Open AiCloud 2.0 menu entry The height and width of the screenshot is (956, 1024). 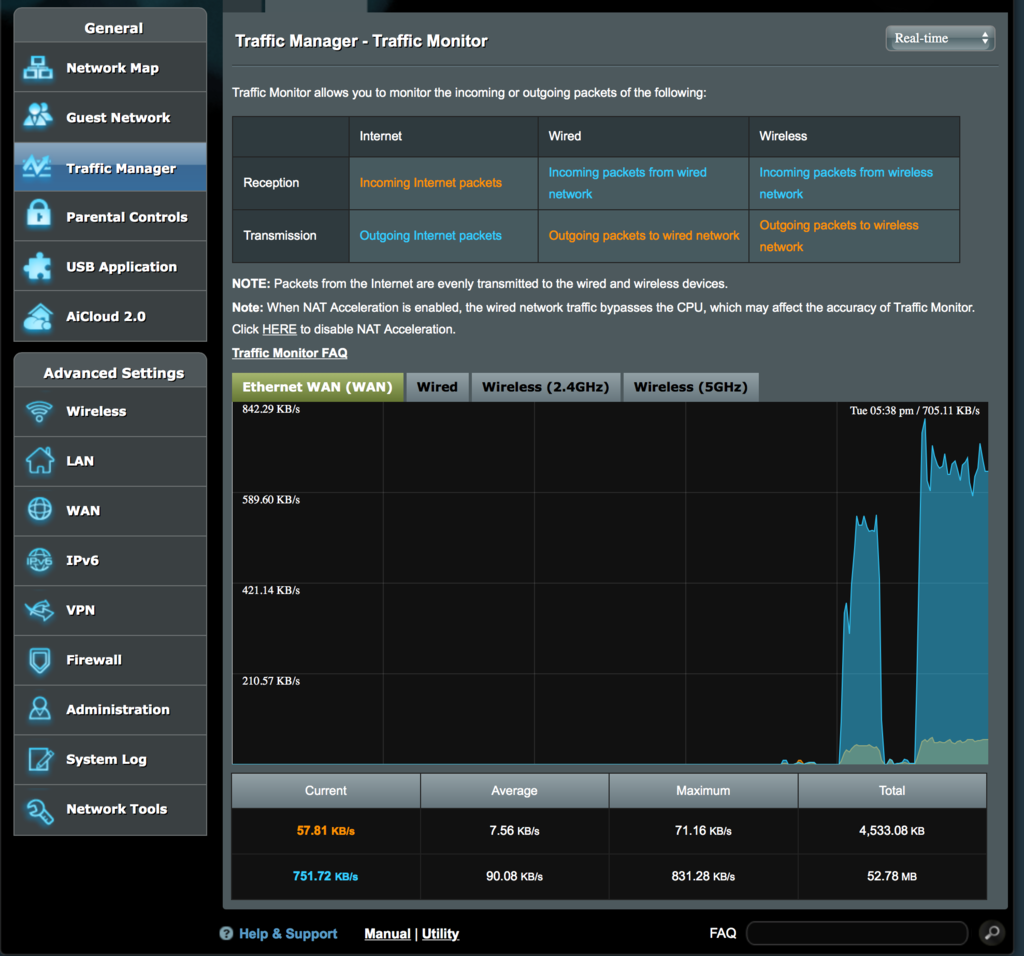click(x=110, y=316)
